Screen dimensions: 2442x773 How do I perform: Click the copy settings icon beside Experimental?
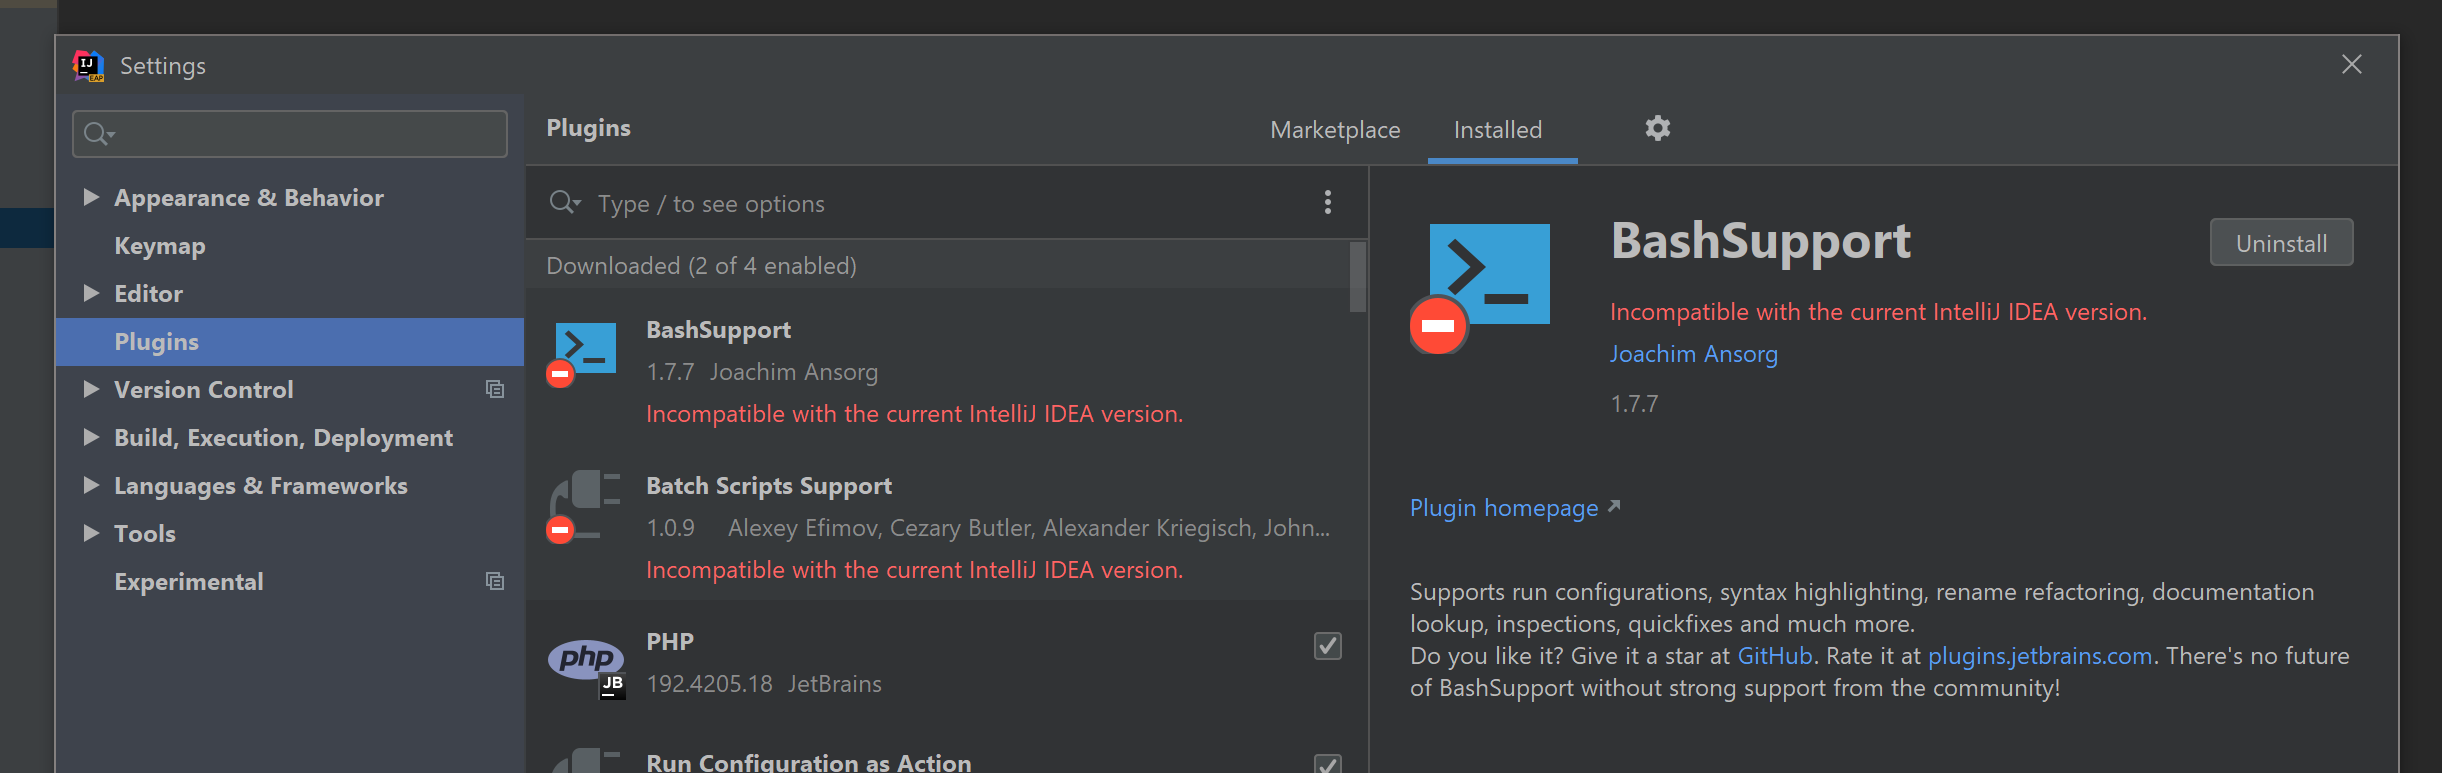pos(495,581)
